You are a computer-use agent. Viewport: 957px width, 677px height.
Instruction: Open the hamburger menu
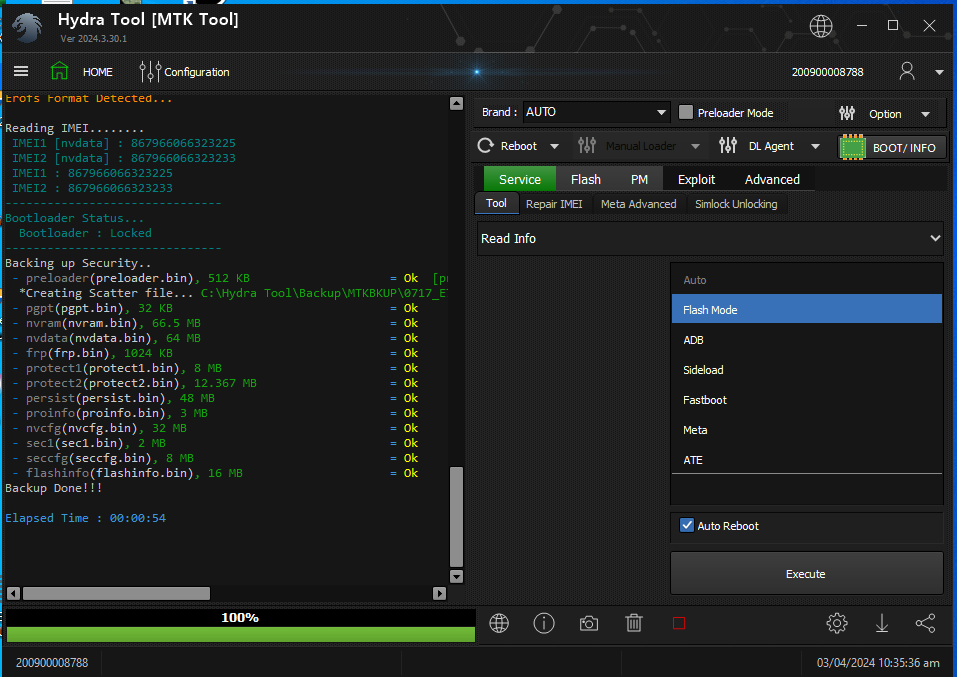21,71
